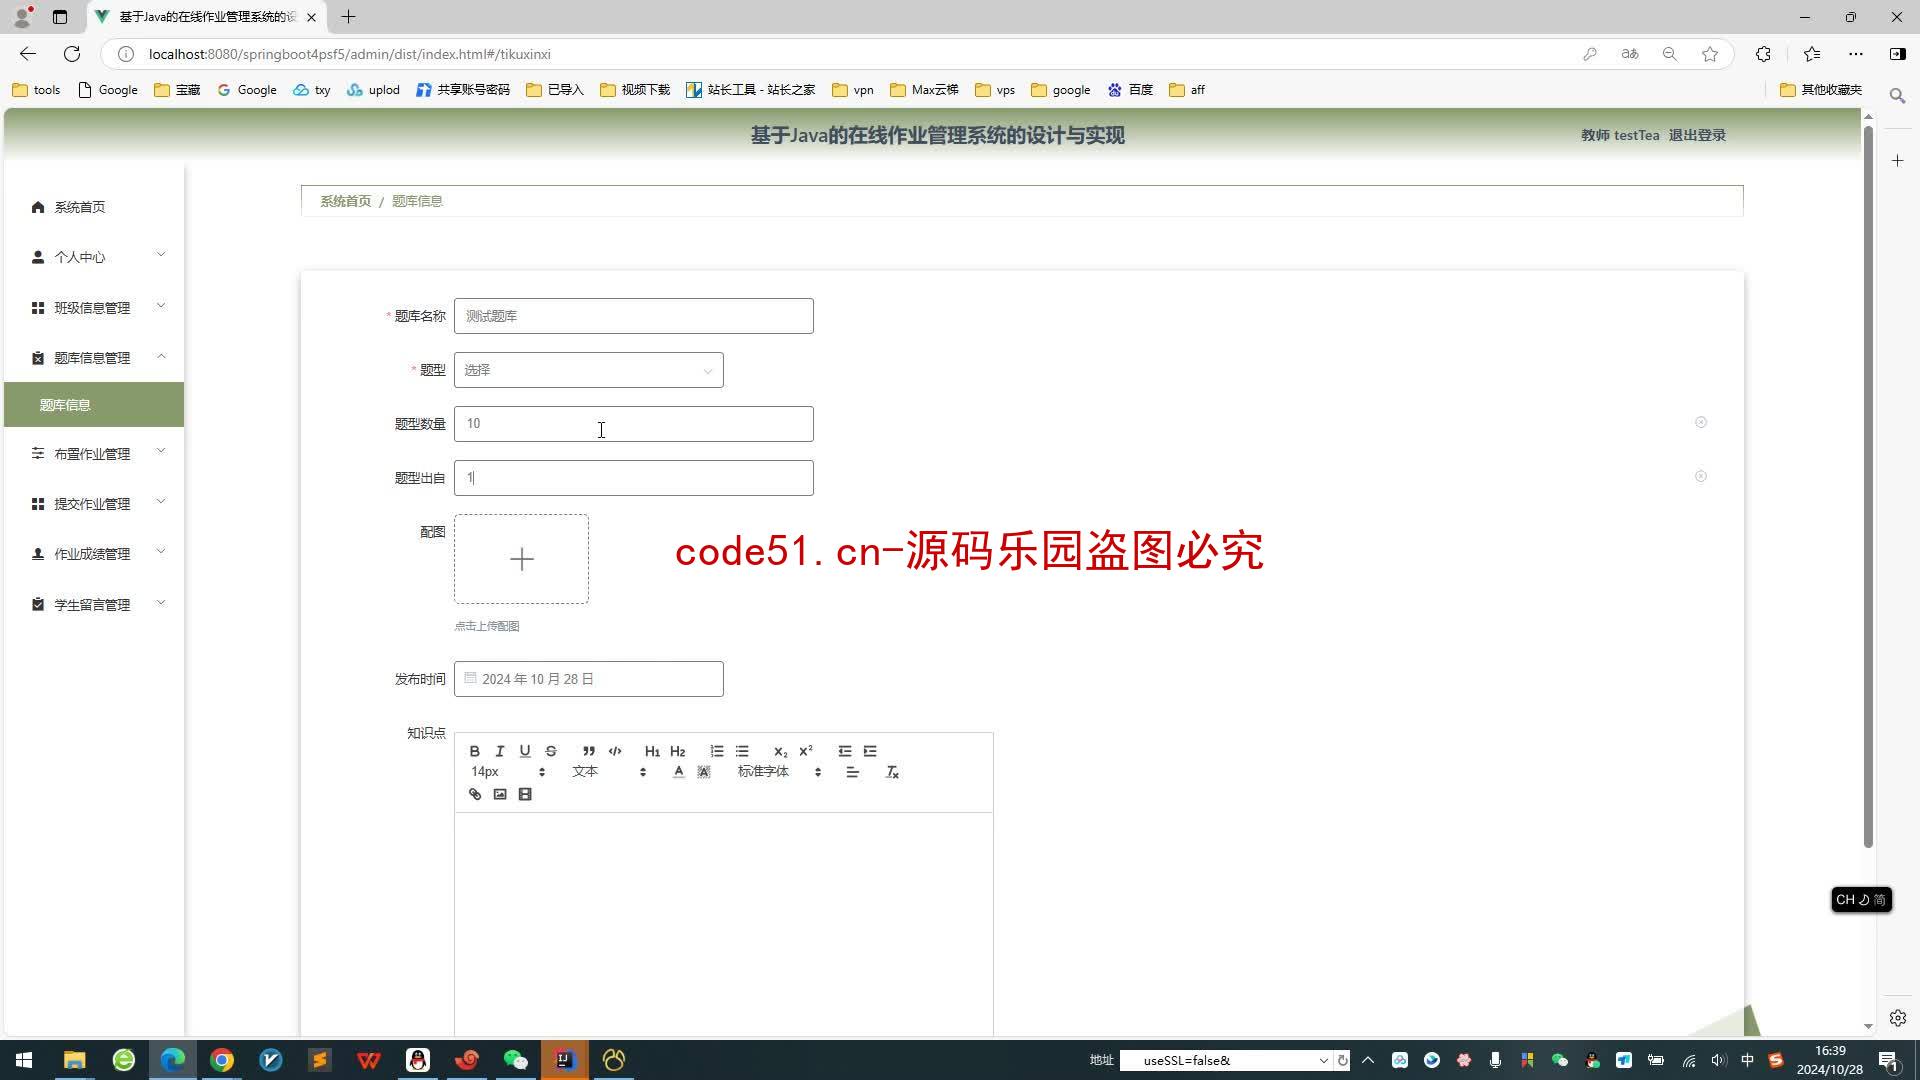The width and height of the screenshot is (1920, 1080).
Task: Go back in the browser
Action: 28,54
